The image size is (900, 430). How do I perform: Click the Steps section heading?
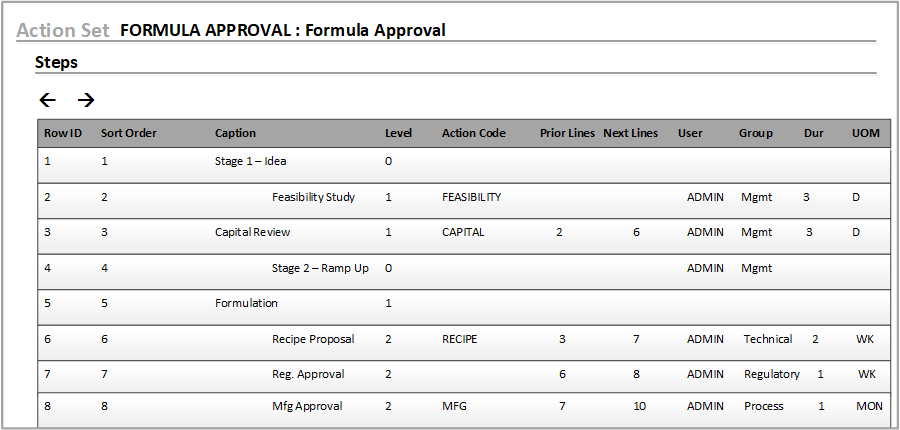point(56,62)
